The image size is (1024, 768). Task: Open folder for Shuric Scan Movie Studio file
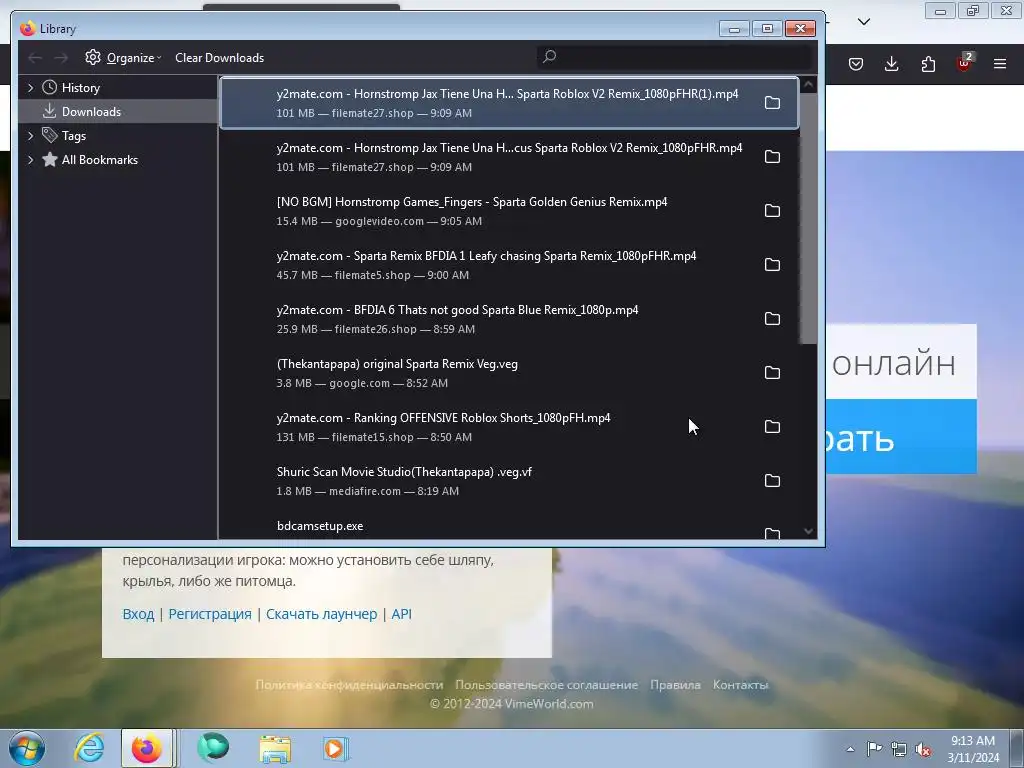click(772, 481)
